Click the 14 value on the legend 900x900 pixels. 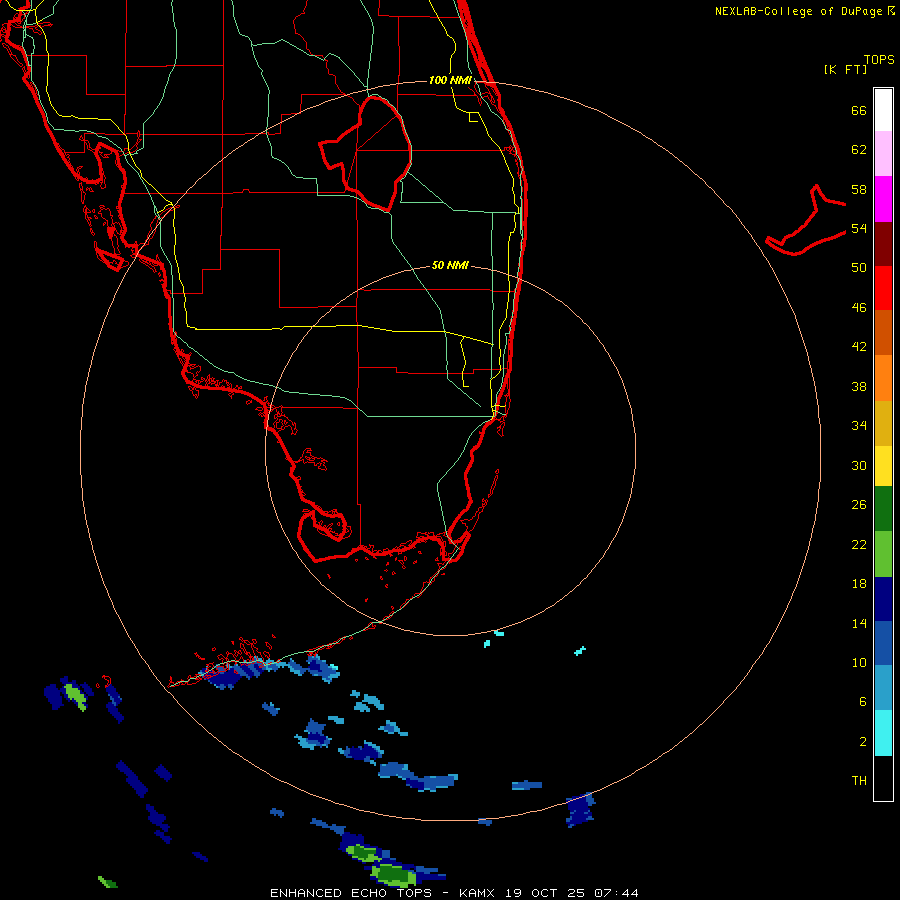[x=859, y=623]
